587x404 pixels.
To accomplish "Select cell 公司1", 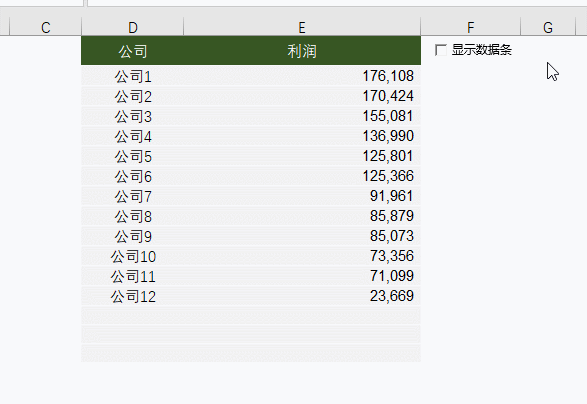I will click(x=133, y=76).
